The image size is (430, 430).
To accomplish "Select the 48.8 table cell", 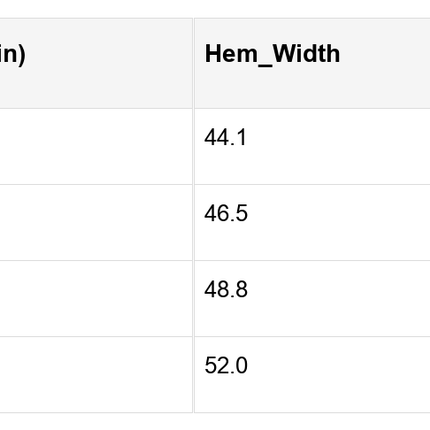I will [x=312, y=298].
